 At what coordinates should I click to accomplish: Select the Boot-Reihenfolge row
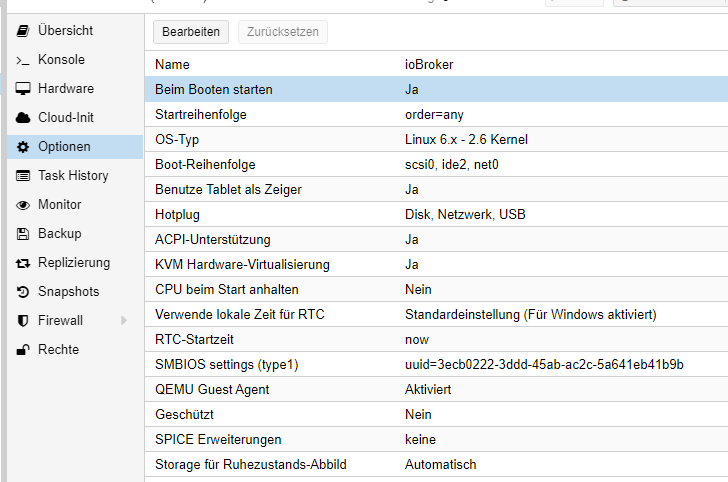click(436, 164)
